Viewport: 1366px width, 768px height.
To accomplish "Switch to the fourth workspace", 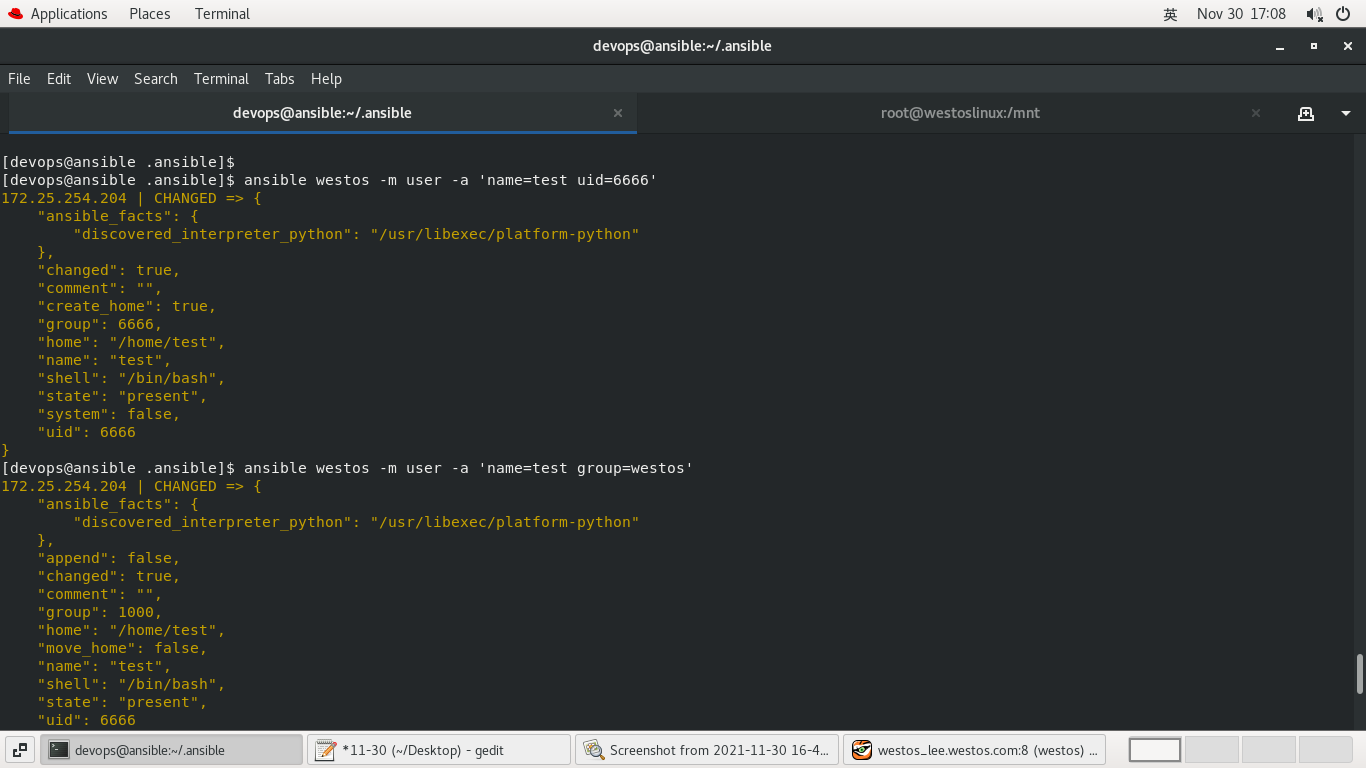I will click(x=1326, y=750).
